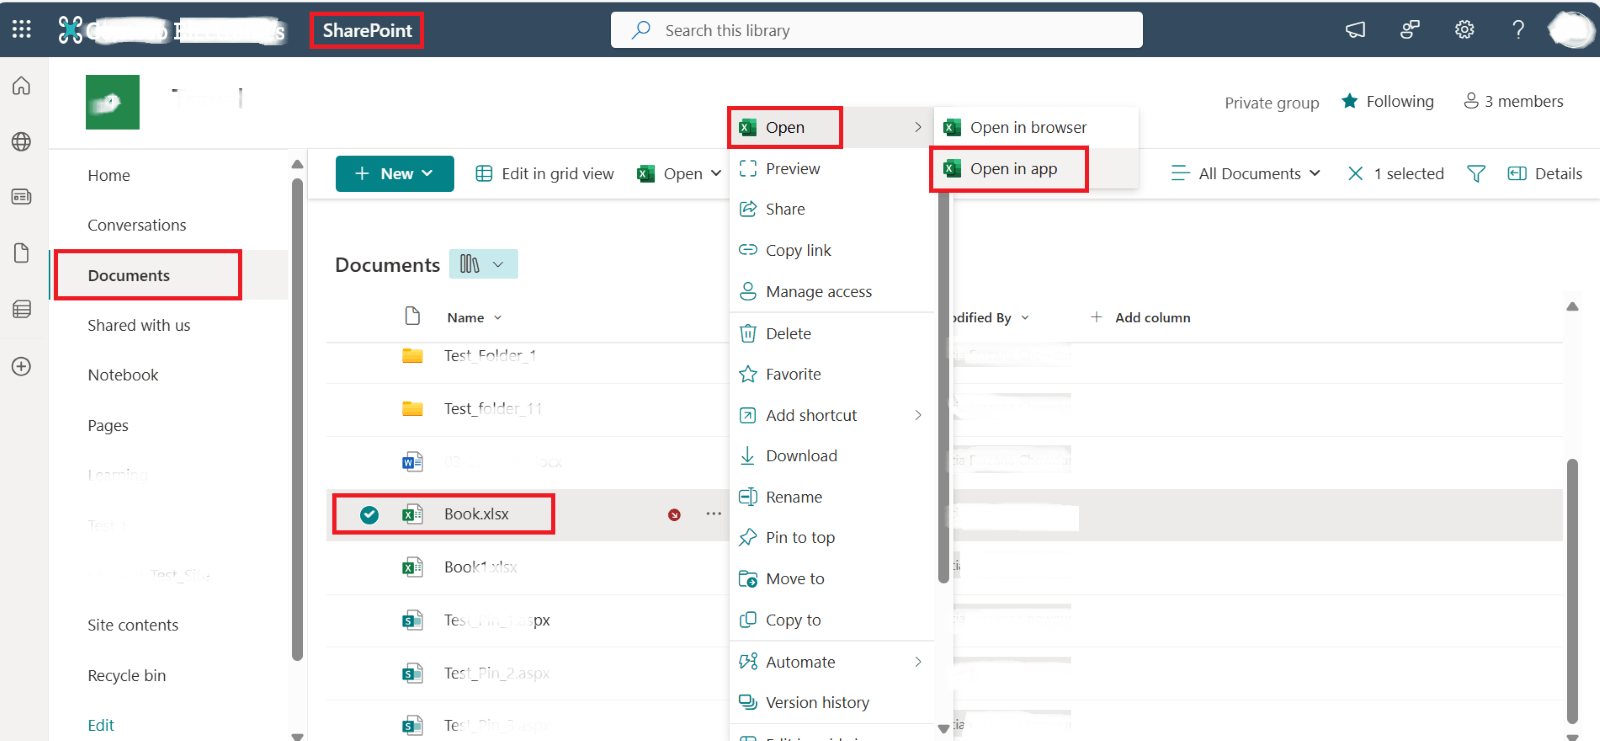Clear selection using the X icon
This screenshot has height=741, width=1600.
pyautogui.click(x=1355, y=174)
